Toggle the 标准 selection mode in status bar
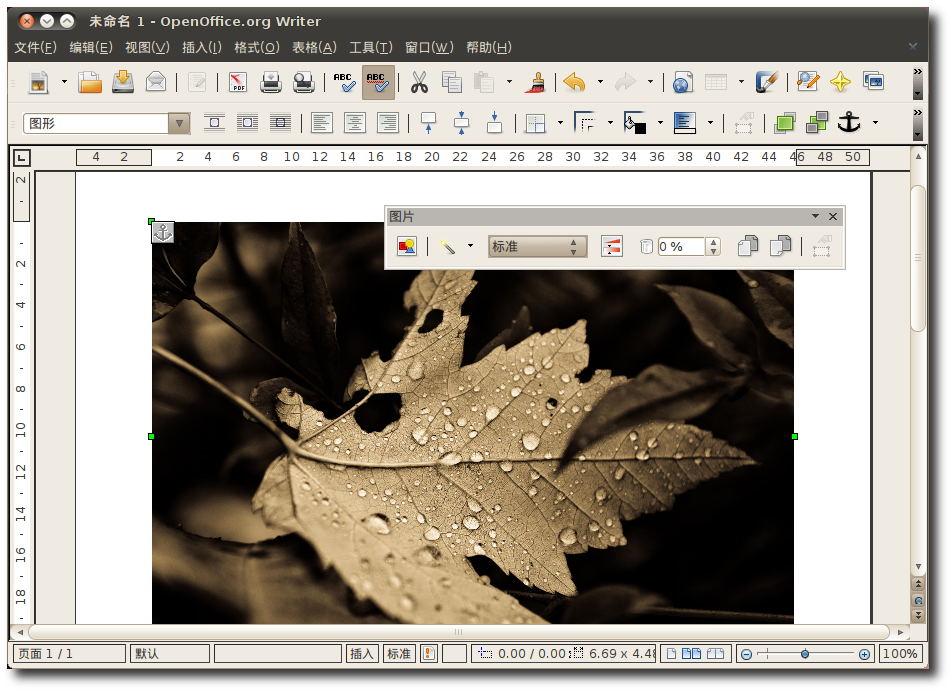952x692 pixels. coord(399,654)
